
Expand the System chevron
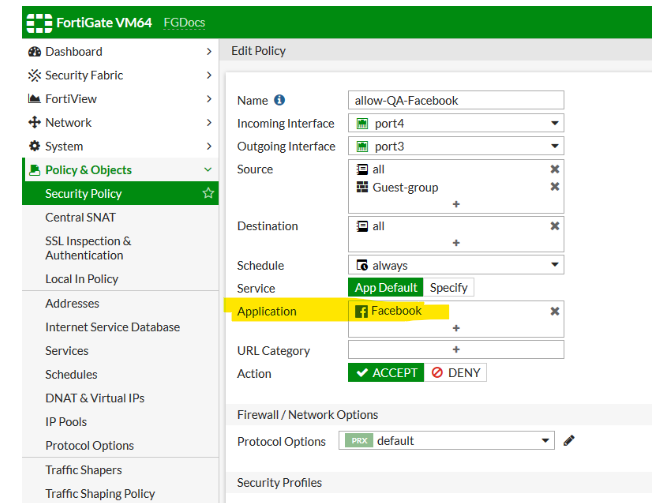(x=209, y=146)
